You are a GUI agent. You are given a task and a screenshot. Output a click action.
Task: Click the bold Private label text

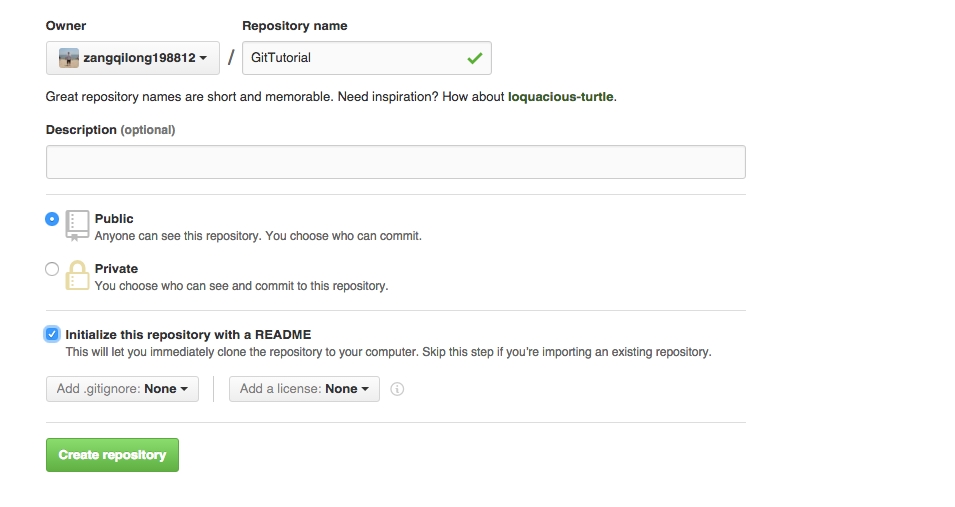click(x=116, y=269)
